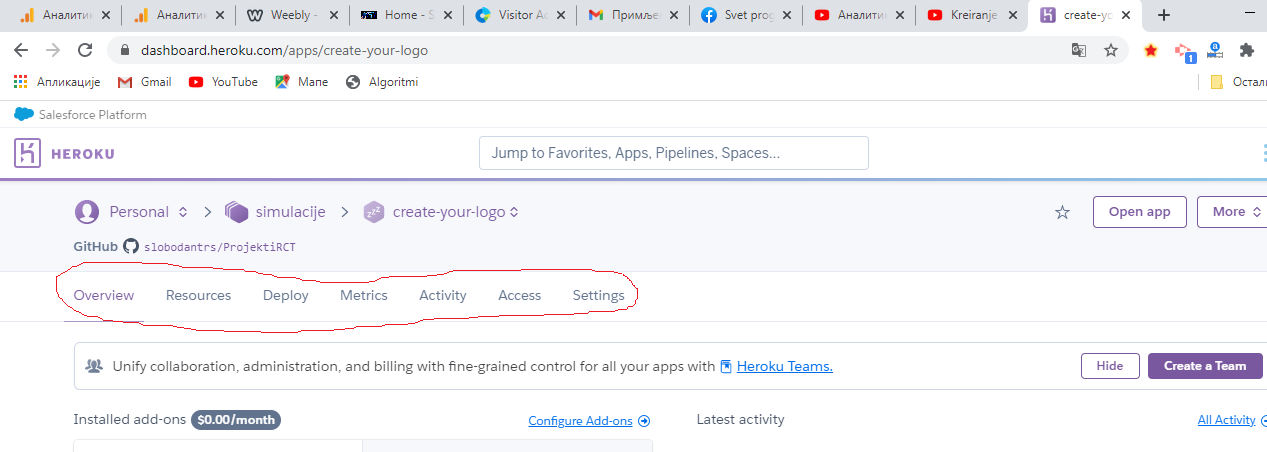Expand the Personal account switcher
Viewport: 1267px width, 452px height.
click(183, 212)
